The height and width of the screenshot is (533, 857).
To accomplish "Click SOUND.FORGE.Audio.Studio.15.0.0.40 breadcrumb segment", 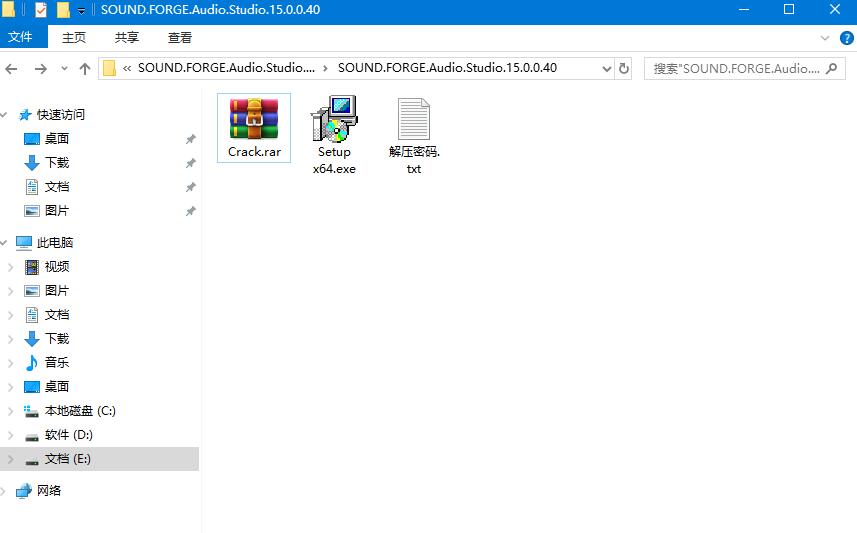I will [x=447, y=68].
